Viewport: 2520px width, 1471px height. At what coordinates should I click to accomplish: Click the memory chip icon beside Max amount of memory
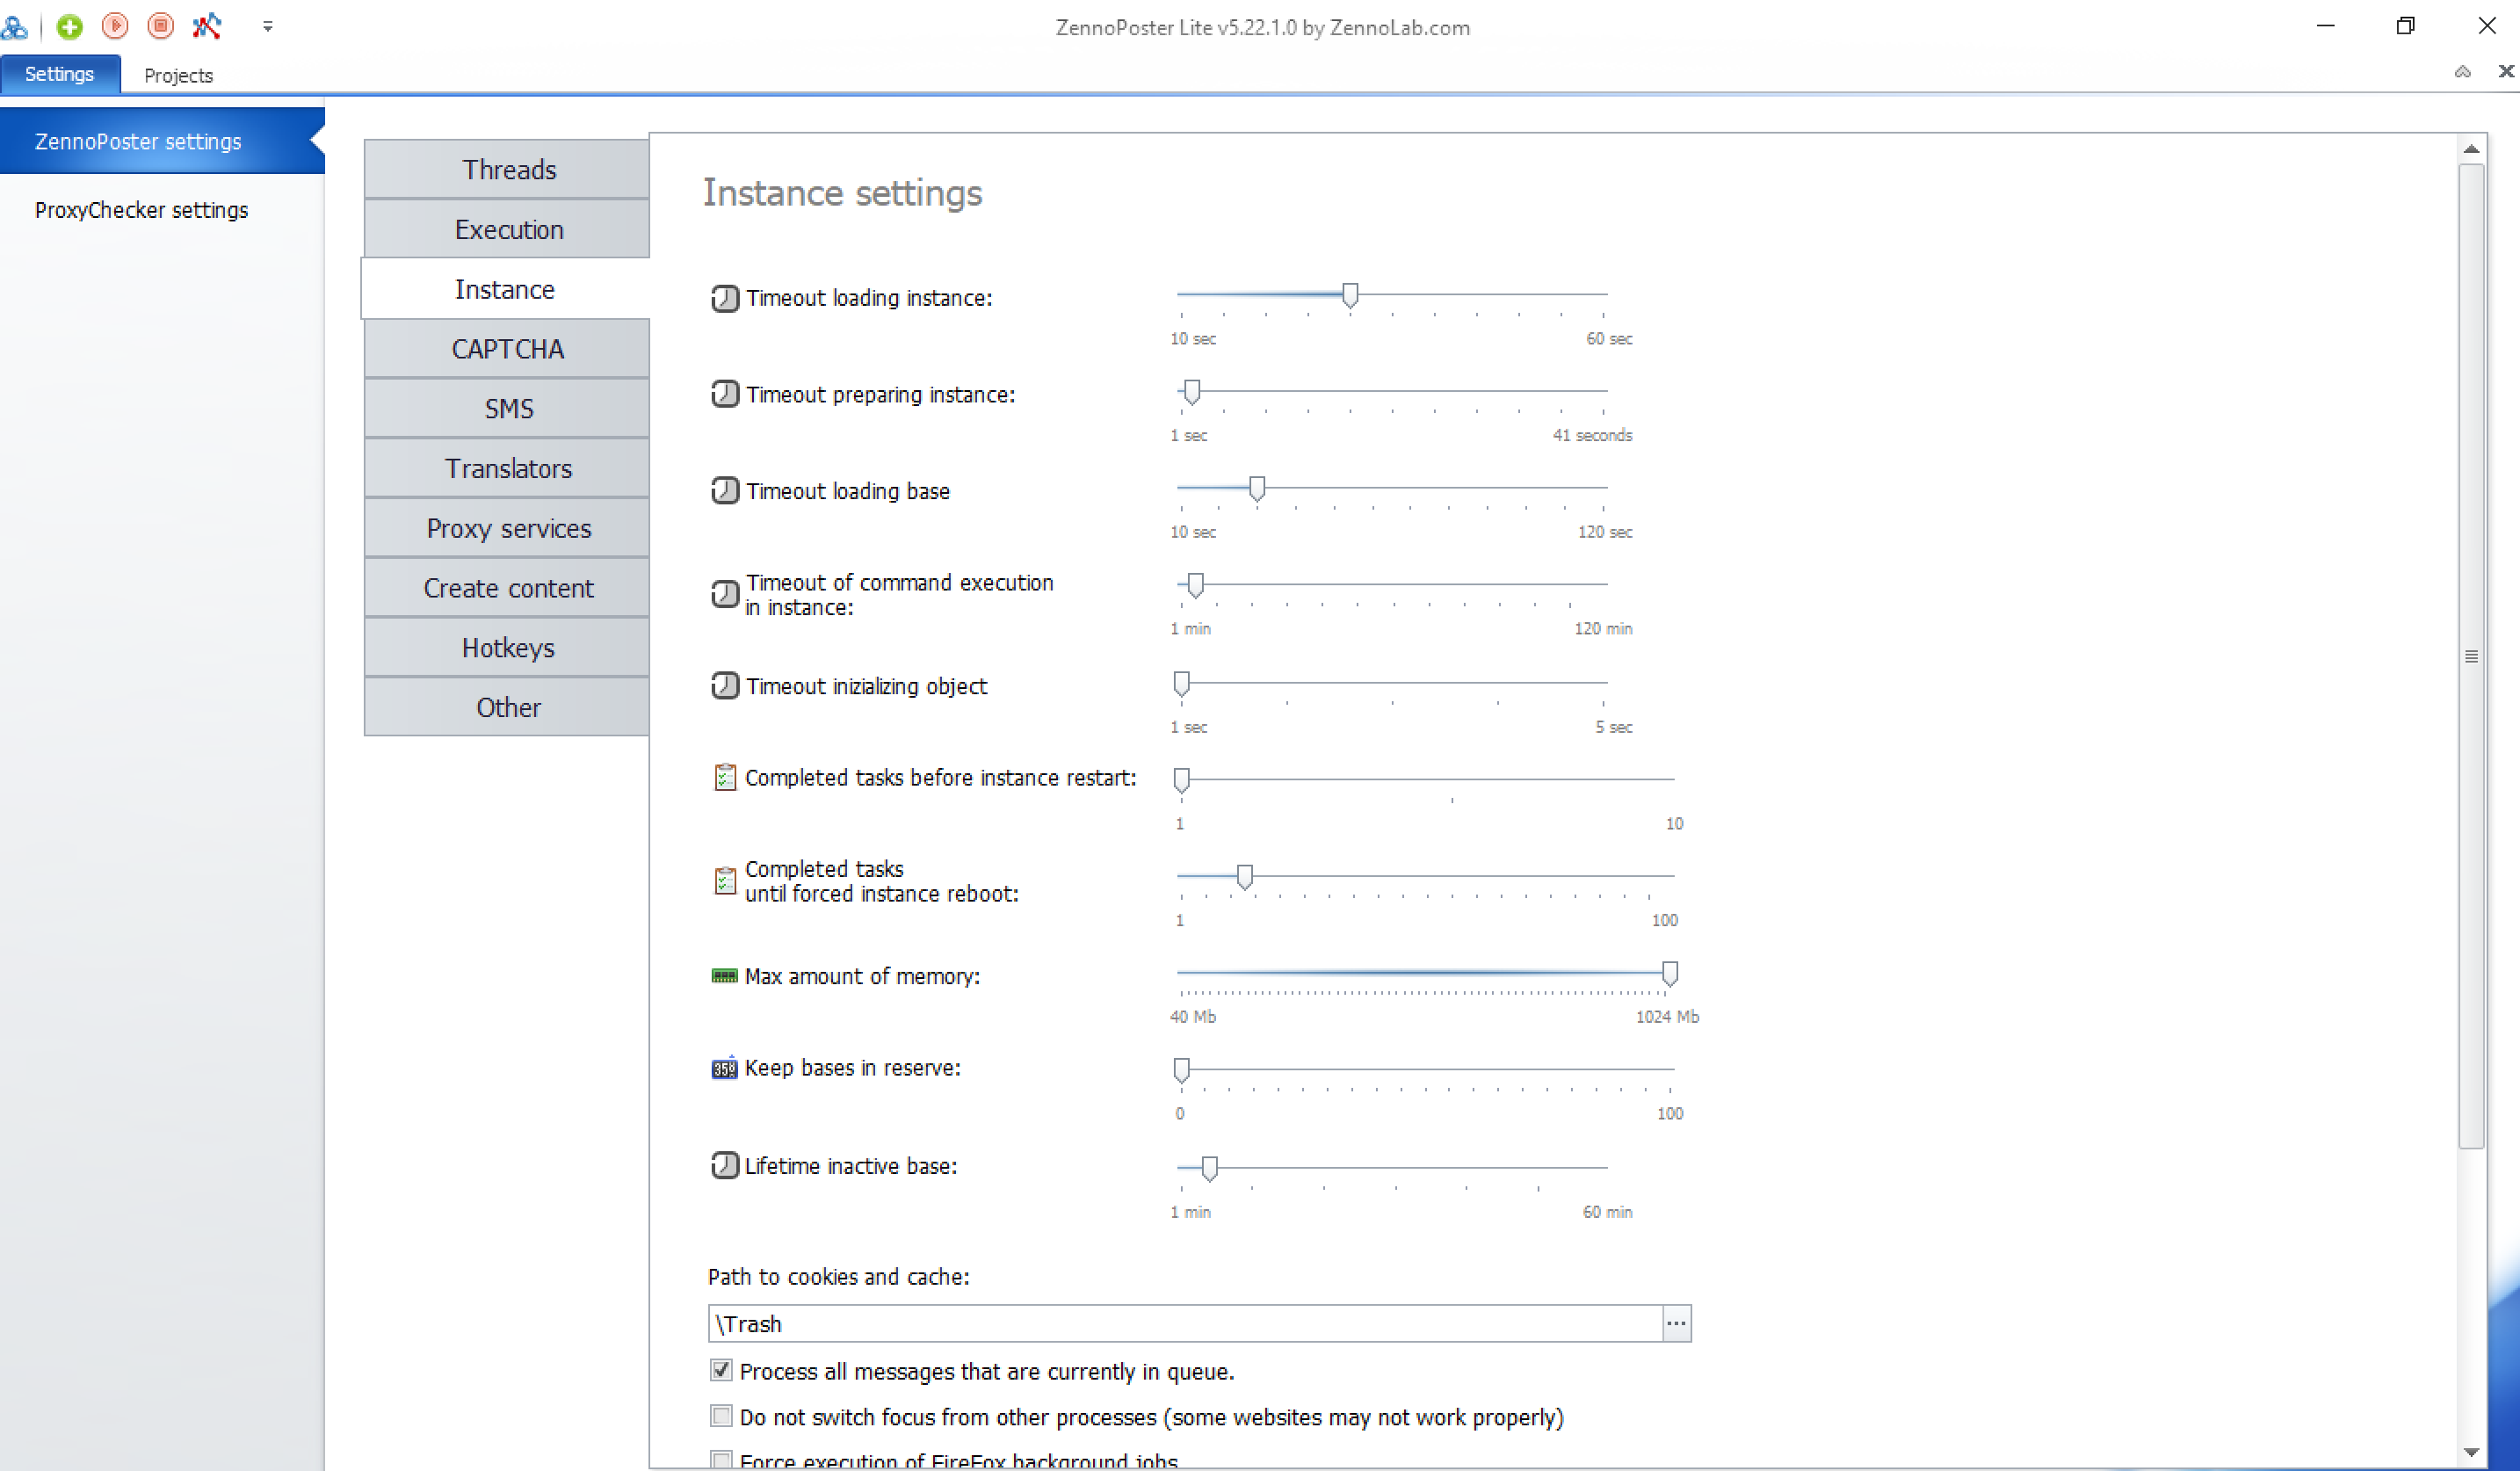724,976
